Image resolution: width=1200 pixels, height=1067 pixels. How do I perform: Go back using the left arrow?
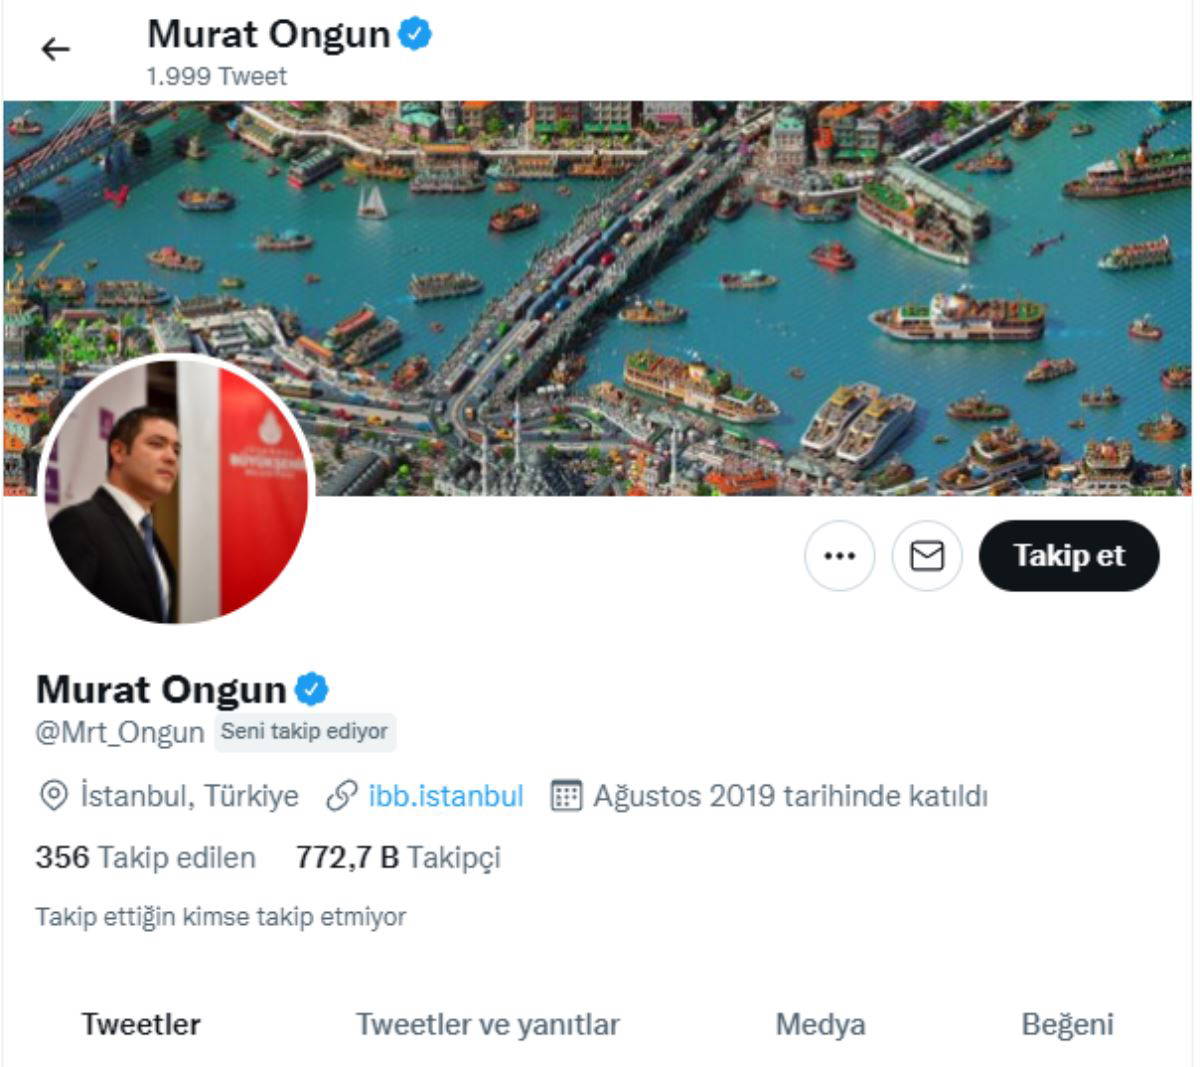(x=56, y=49)
